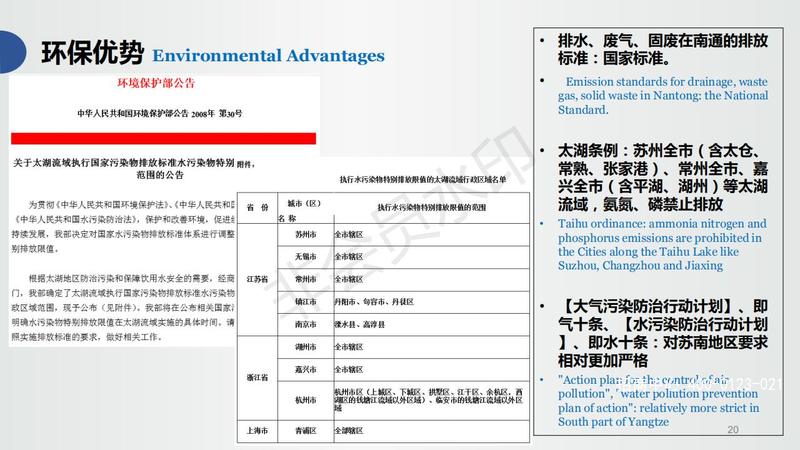This screenshot has width=800, height=450.
Task: Click the blue semicircle decoration beside title
Action: click(x=13, y=52)
